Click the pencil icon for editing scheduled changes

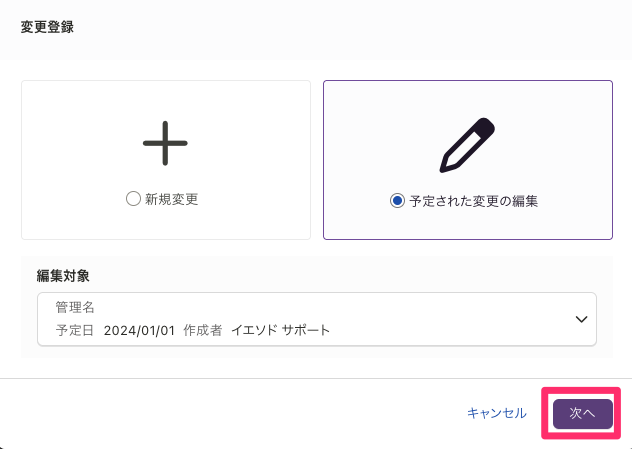tap(468, 145)
